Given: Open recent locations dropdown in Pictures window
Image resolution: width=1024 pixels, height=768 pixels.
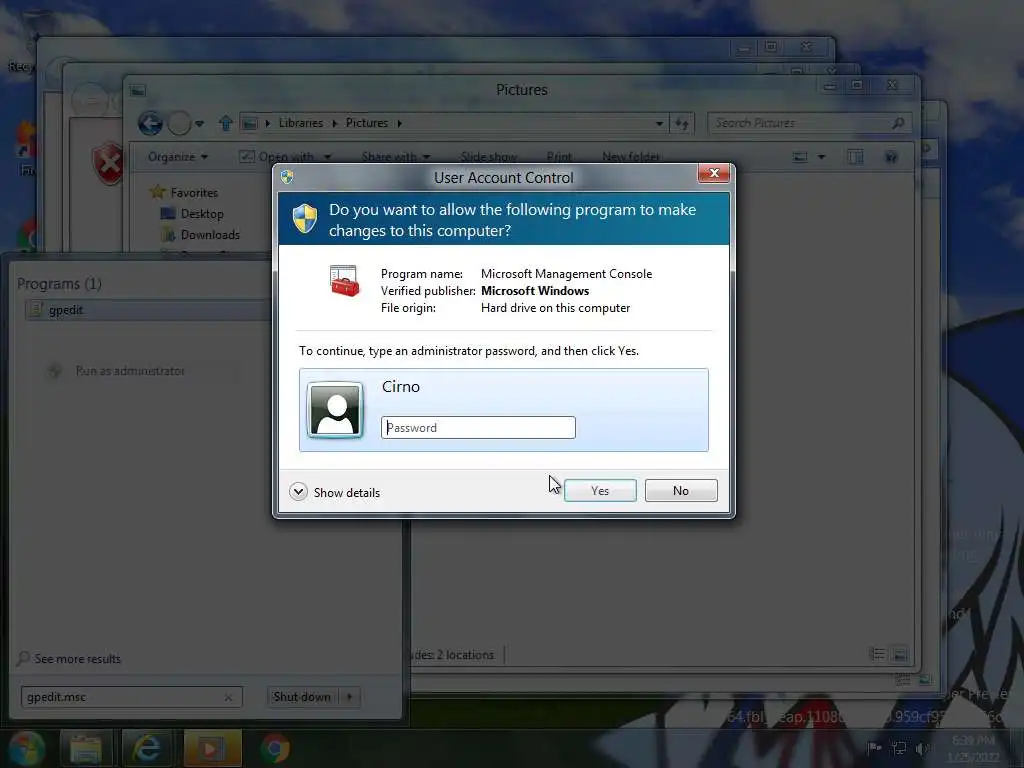Looking at the screenshot, I should 199,123.
